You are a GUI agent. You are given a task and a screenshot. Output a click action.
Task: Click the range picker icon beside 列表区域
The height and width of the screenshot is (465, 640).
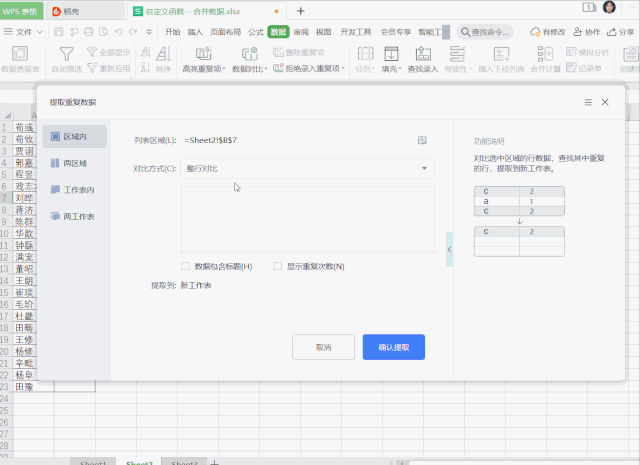(x=422, y=140)
